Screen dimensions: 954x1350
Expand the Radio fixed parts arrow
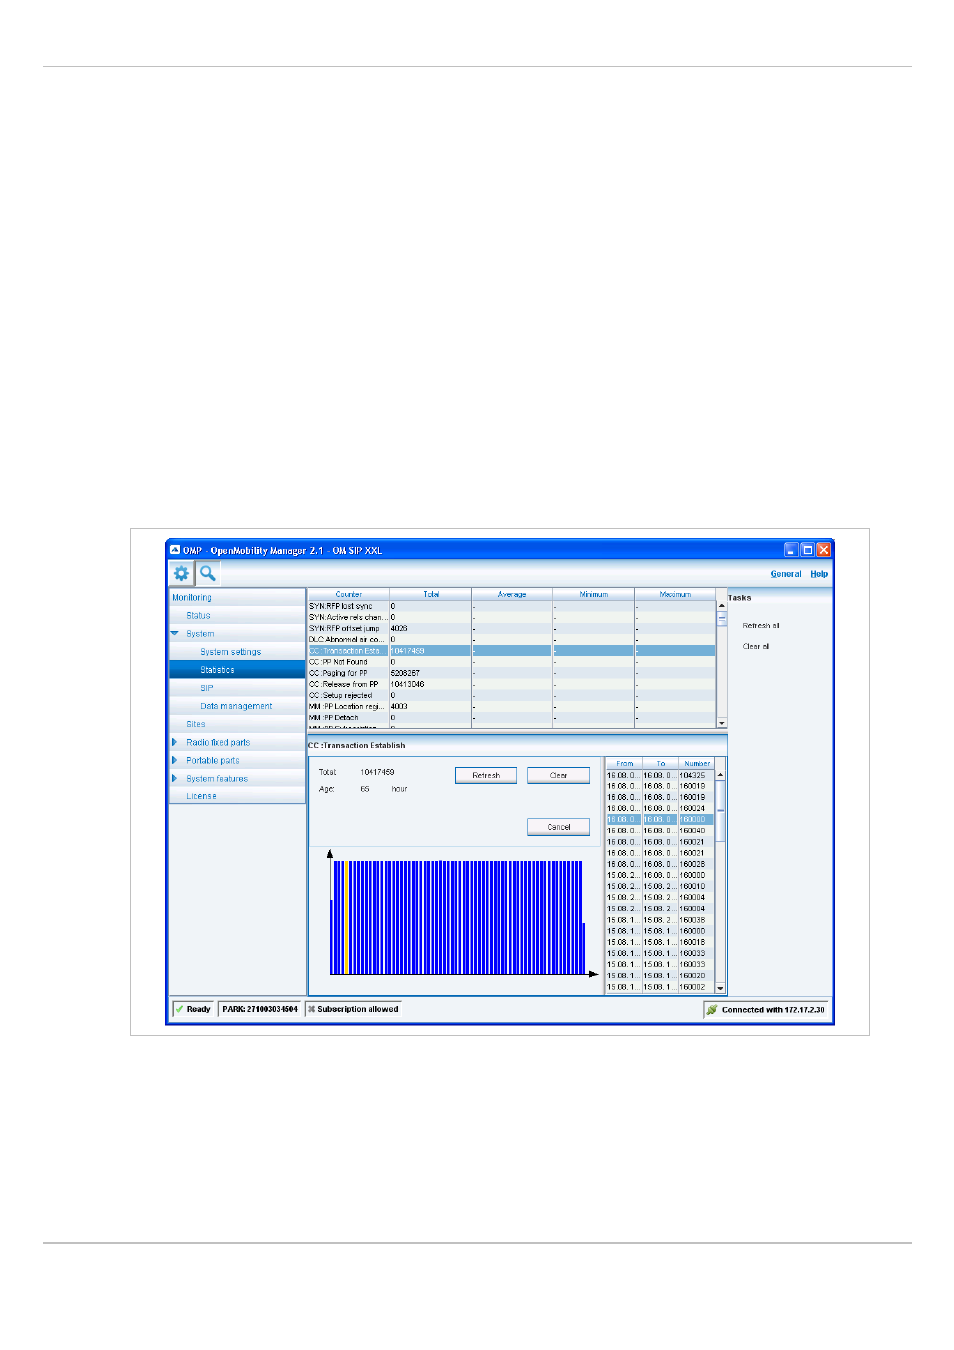tap(174, 743)
